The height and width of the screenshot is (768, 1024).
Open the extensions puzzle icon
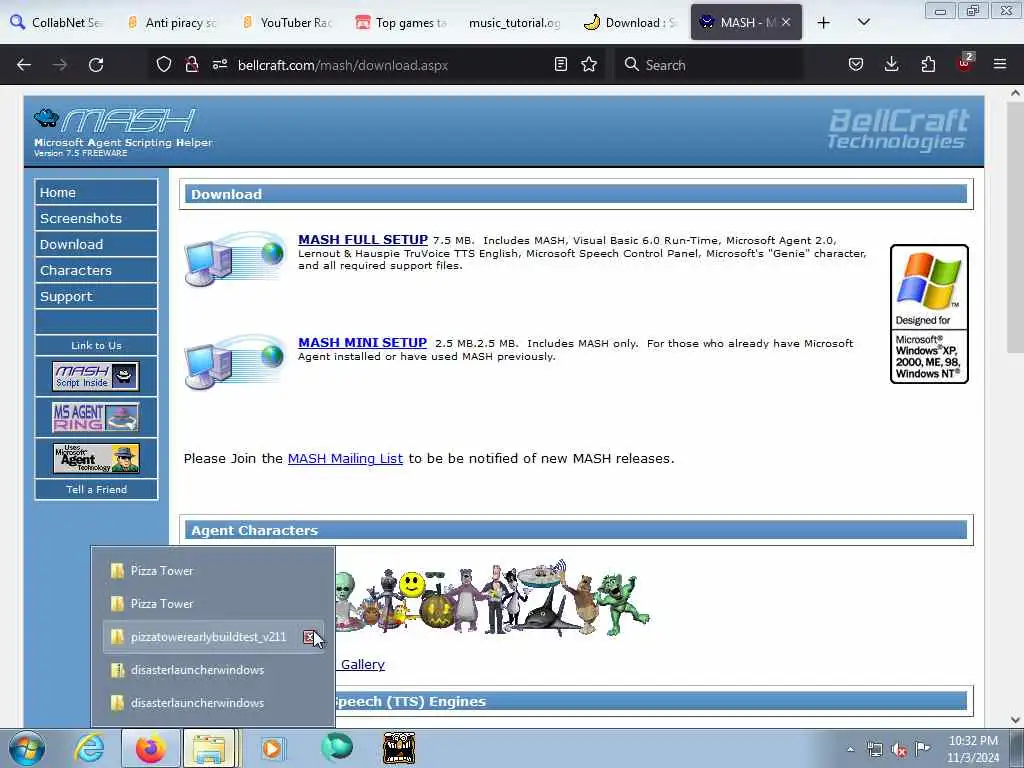click(928, 64)
